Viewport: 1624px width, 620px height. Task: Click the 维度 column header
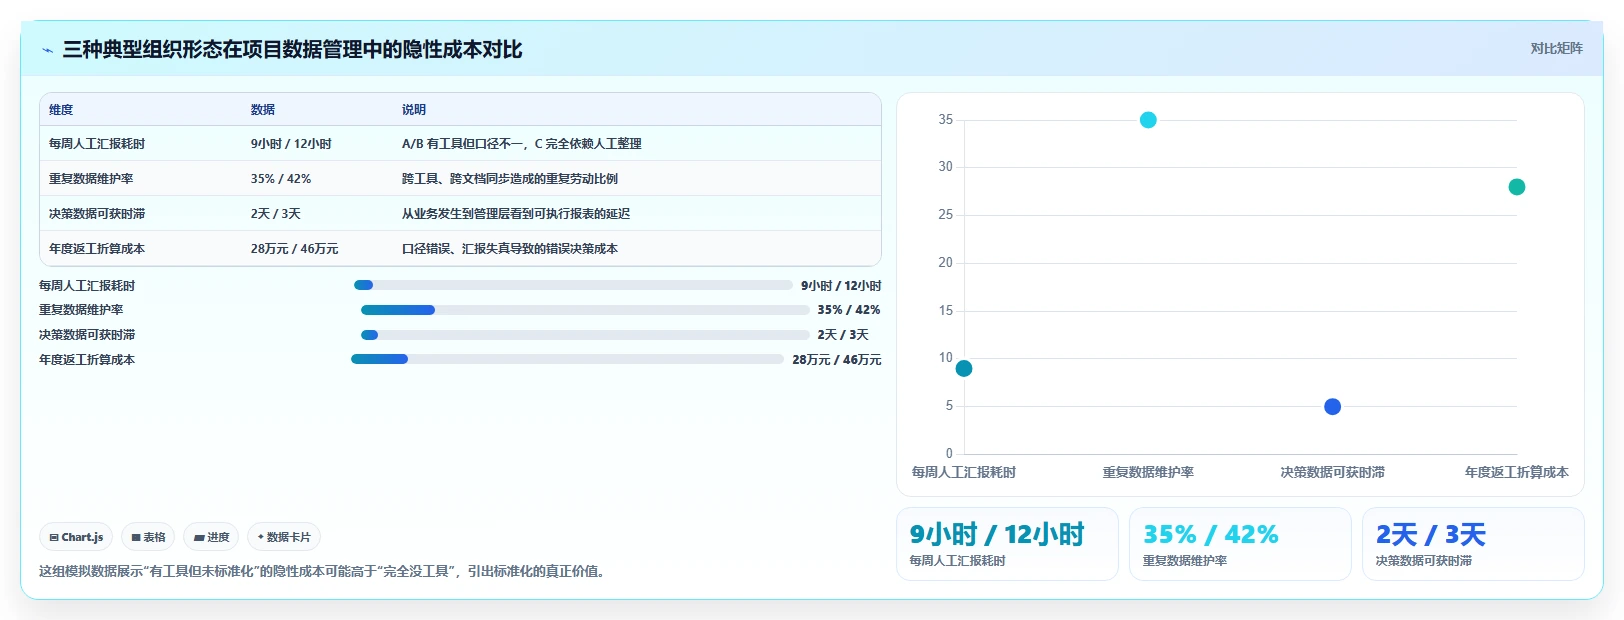[x=61, y=110]
